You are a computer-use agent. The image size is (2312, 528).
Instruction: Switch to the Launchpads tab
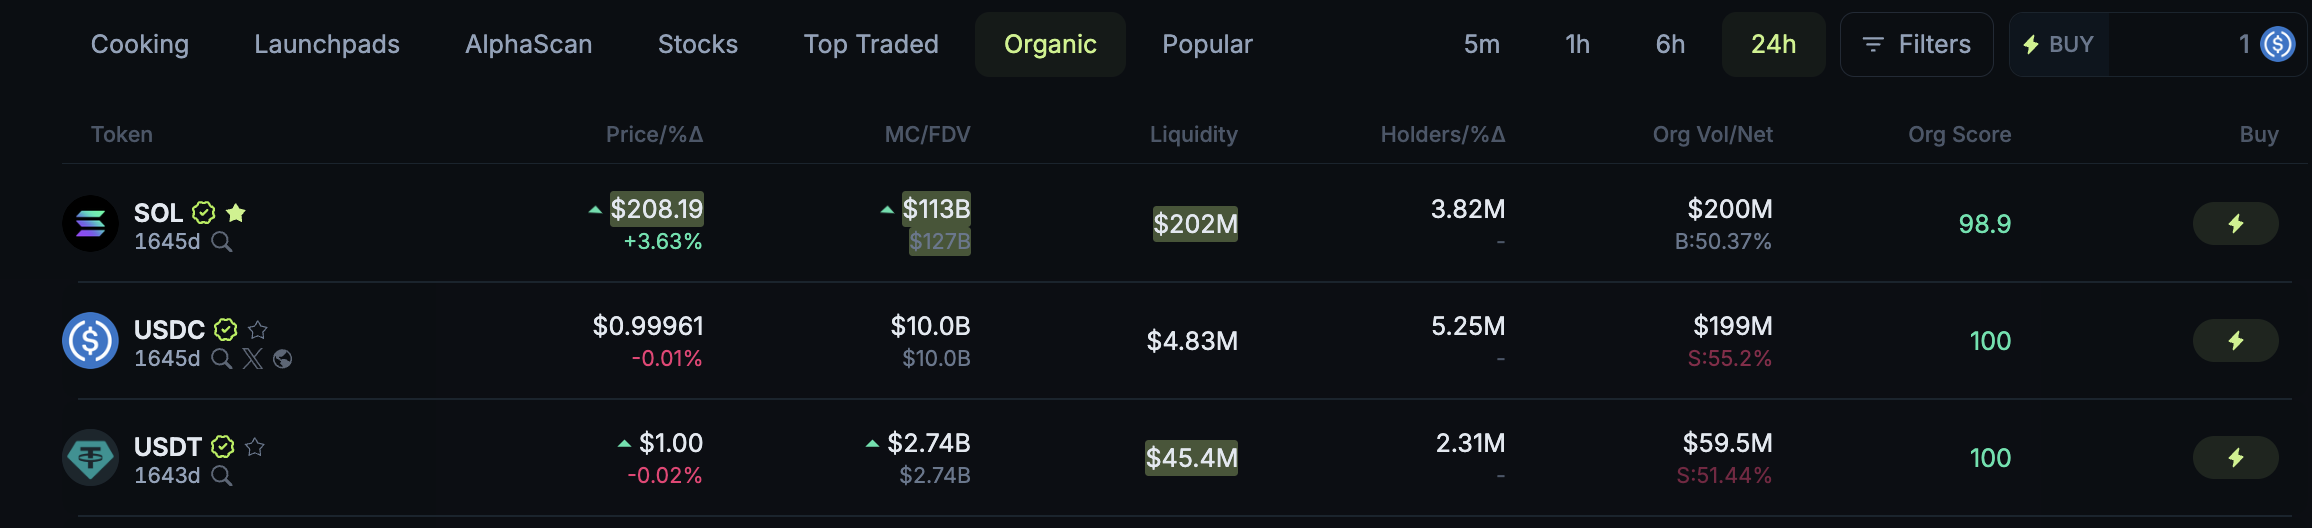(x=327, y=44)
